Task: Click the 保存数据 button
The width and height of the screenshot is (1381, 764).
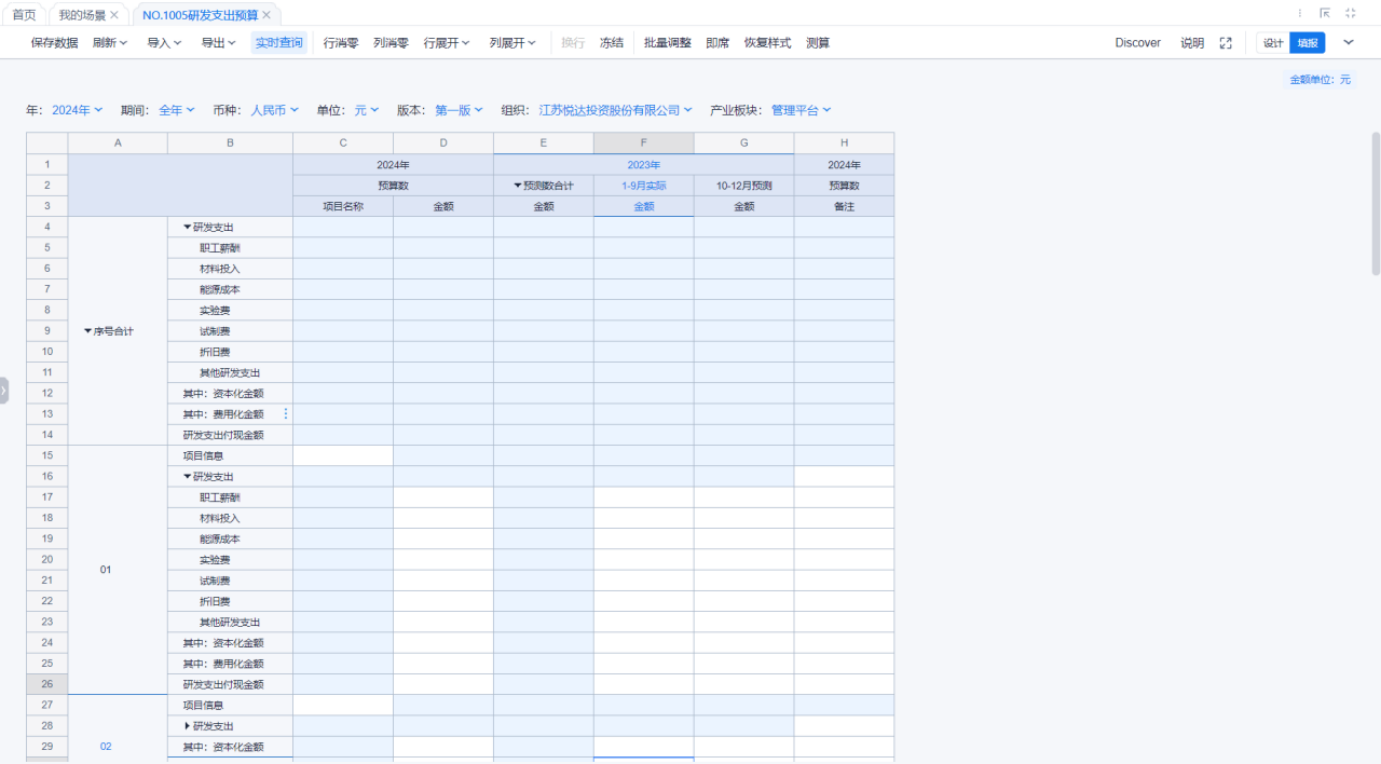Action: pos(54,43)
